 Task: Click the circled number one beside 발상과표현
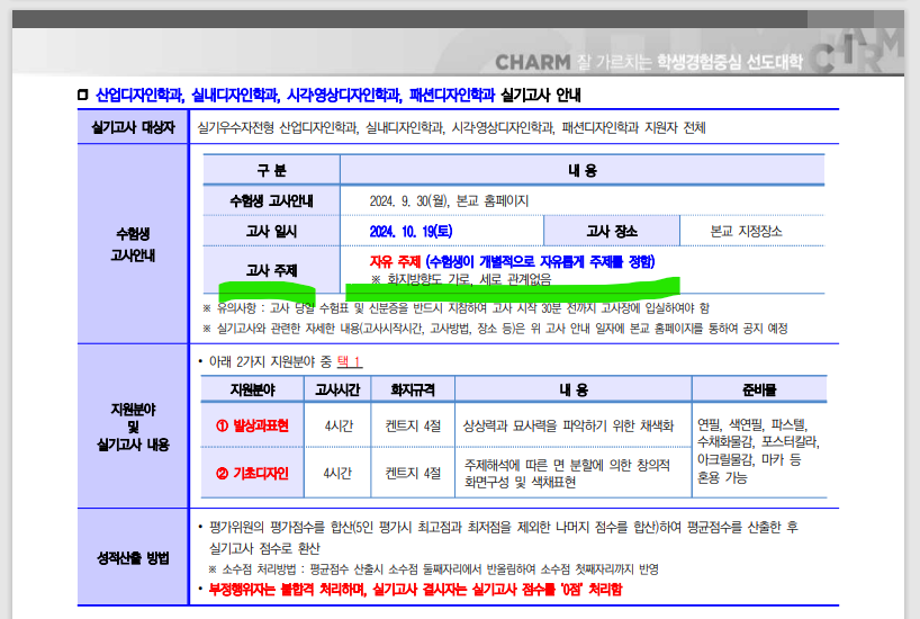click(x=221, y=425)
